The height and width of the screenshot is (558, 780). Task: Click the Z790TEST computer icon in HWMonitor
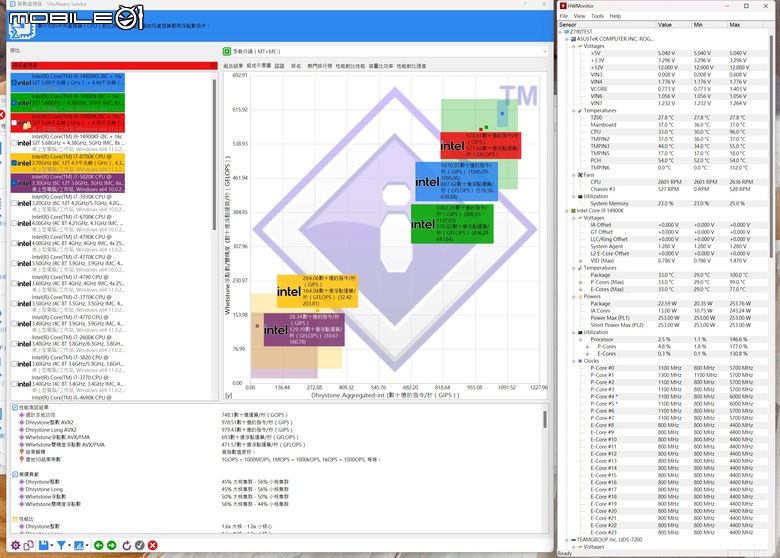566,31
